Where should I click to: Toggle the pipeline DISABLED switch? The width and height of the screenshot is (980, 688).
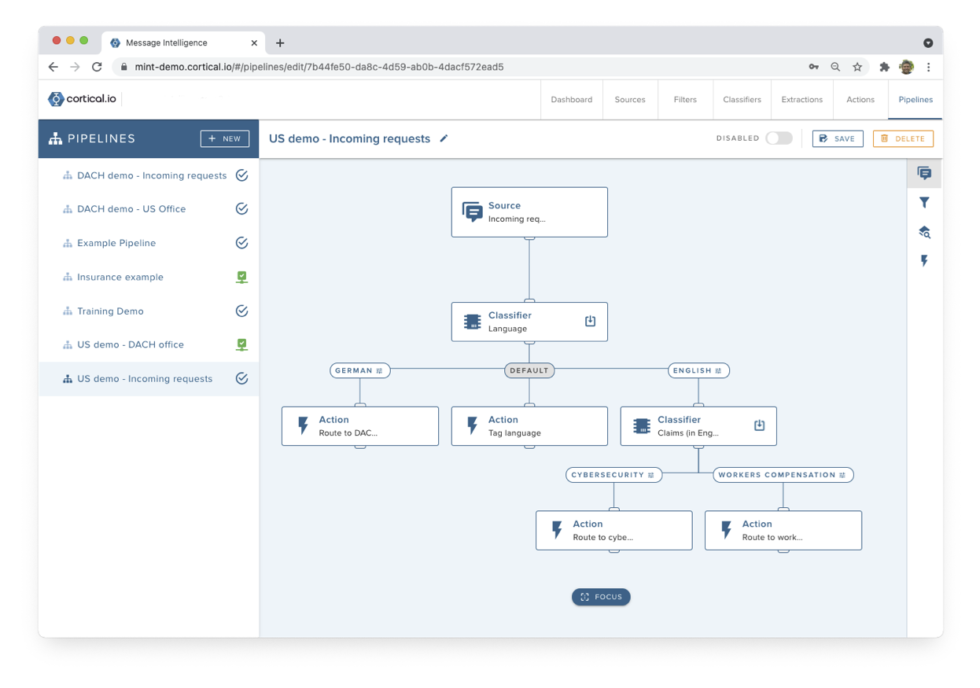click(x=778, y=139)
